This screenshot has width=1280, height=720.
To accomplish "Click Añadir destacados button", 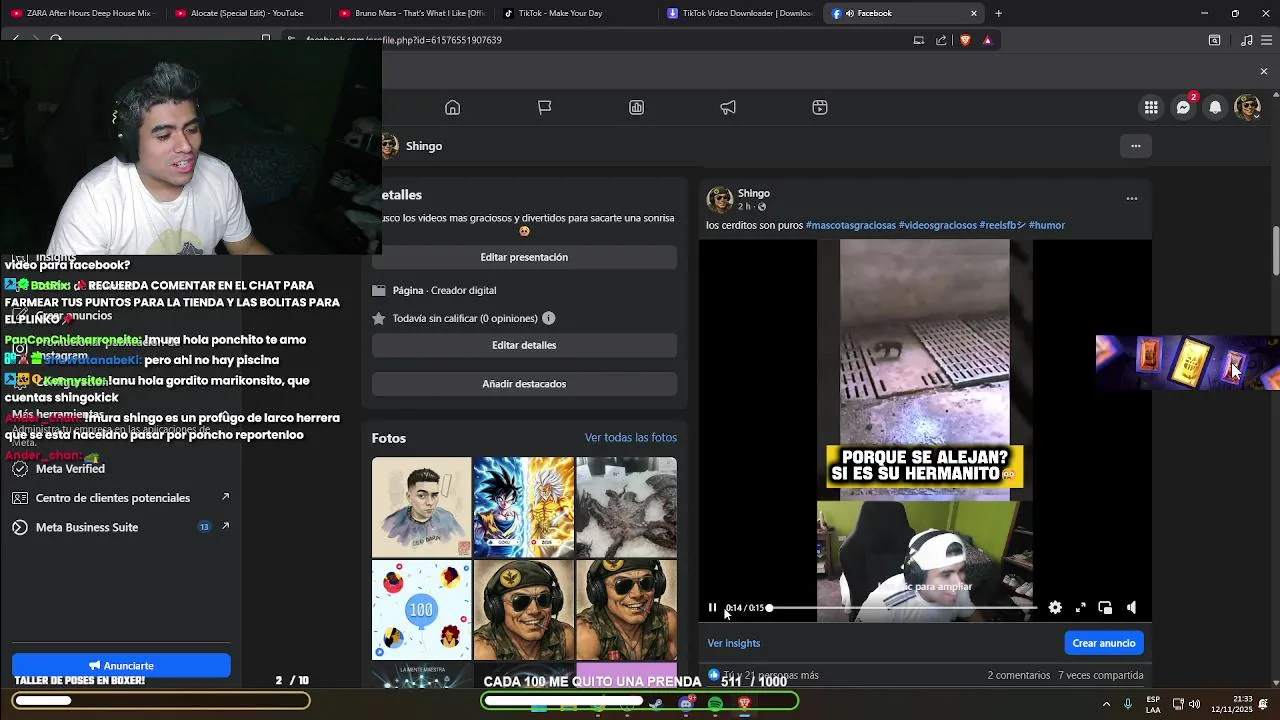I will pyautogui.click(x=524, y=384).
